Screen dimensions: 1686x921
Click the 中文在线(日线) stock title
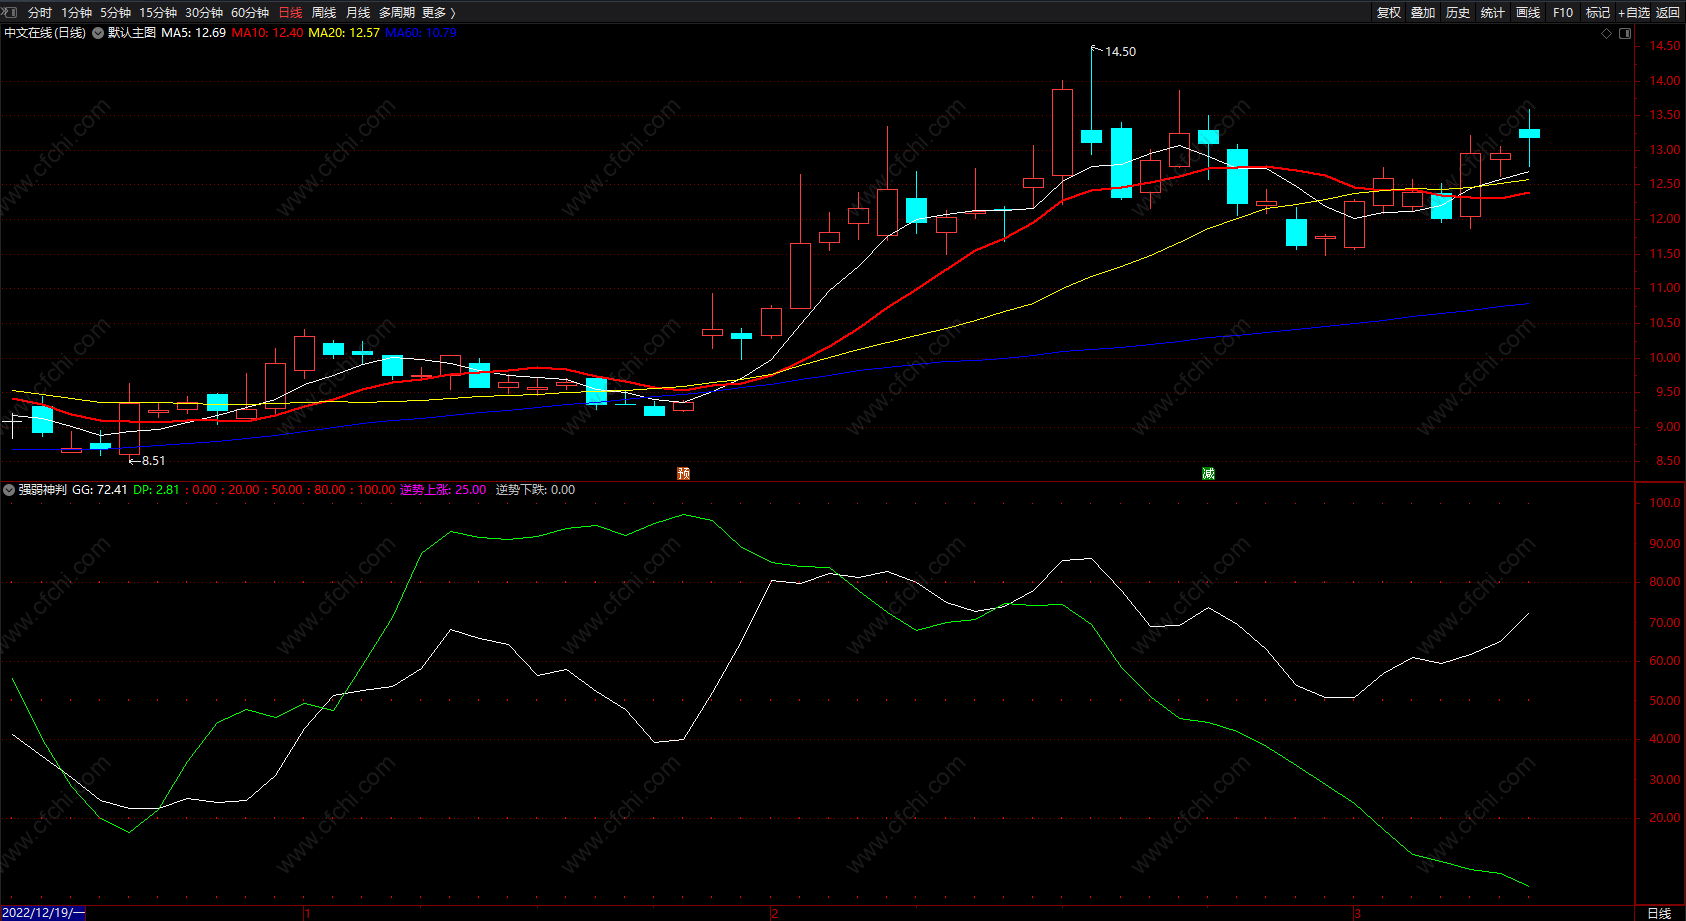[x=45, y=33]
